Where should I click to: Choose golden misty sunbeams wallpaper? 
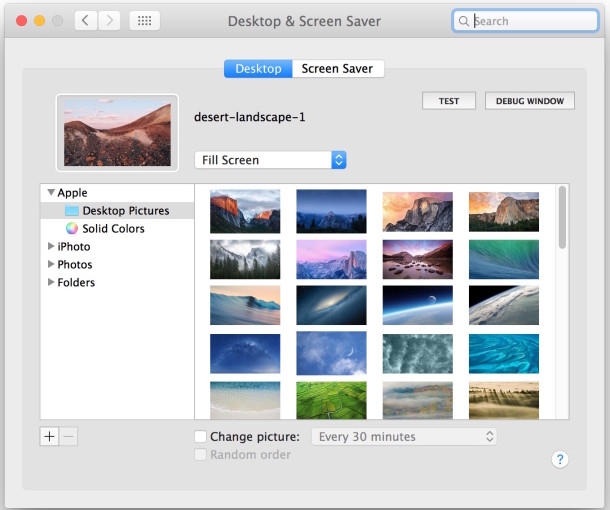[504, 400]
